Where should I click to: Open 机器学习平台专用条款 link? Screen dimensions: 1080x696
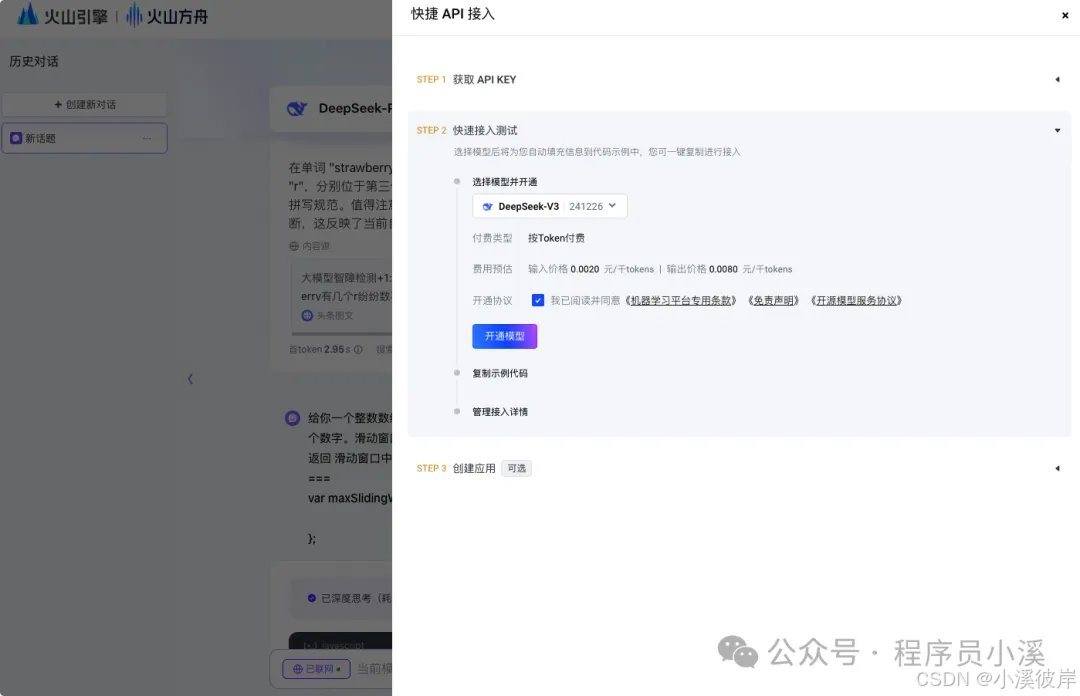coord(681,300)
